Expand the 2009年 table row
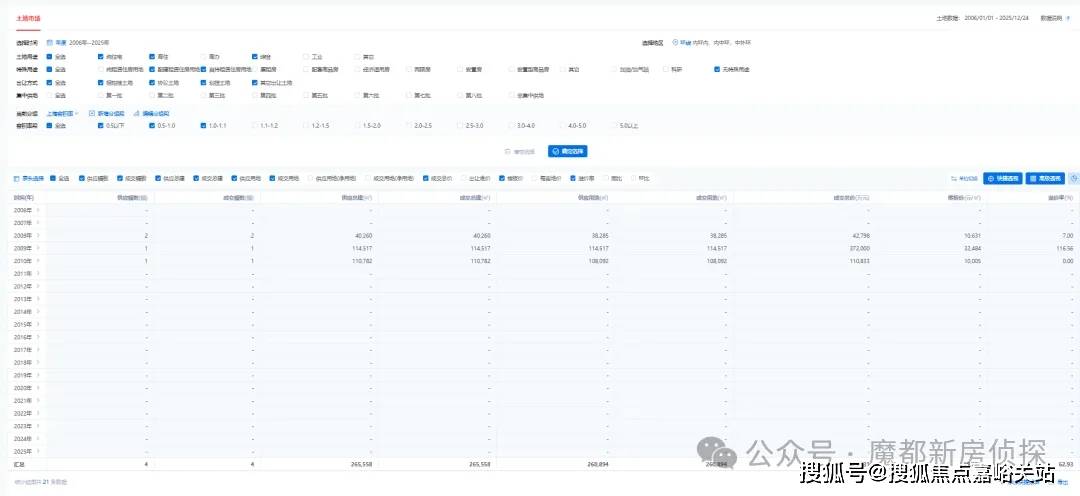This screenshot has height=496, width=1080. [38, 248]
